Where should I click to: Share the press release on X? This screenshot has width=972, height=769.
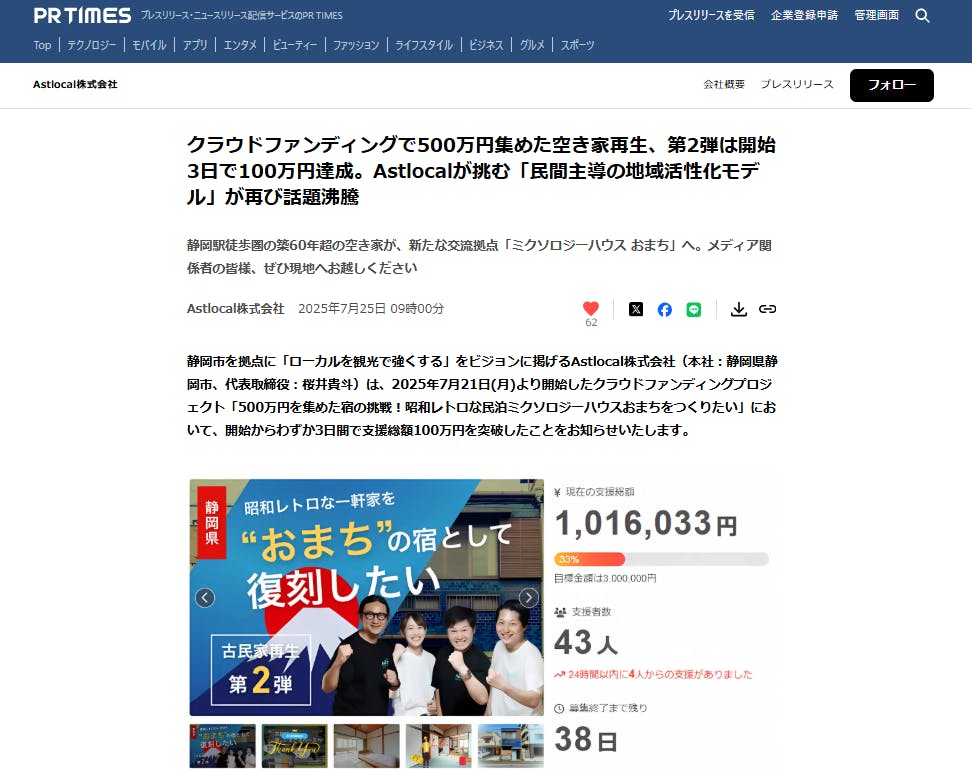click(636, 309)
